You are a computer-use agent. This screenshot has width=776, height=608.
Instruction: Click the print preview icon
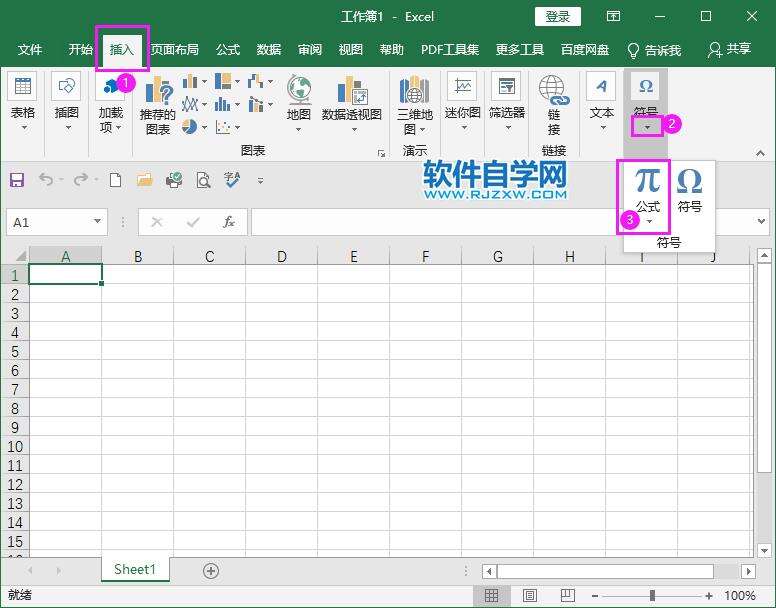click(x=203, y=180)
